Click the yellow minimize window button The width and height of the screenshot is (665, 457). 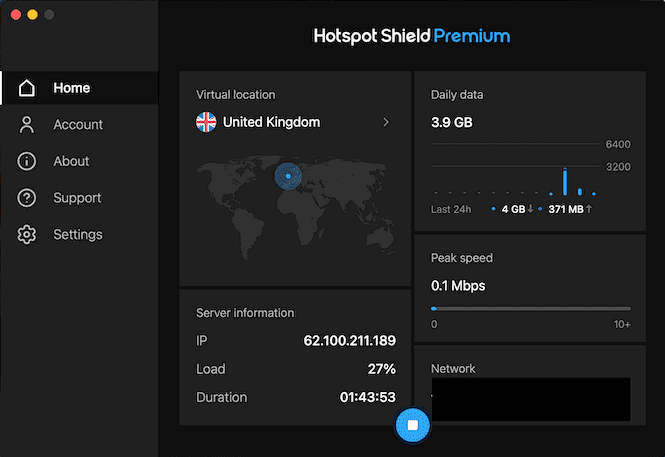click(32, 15)
